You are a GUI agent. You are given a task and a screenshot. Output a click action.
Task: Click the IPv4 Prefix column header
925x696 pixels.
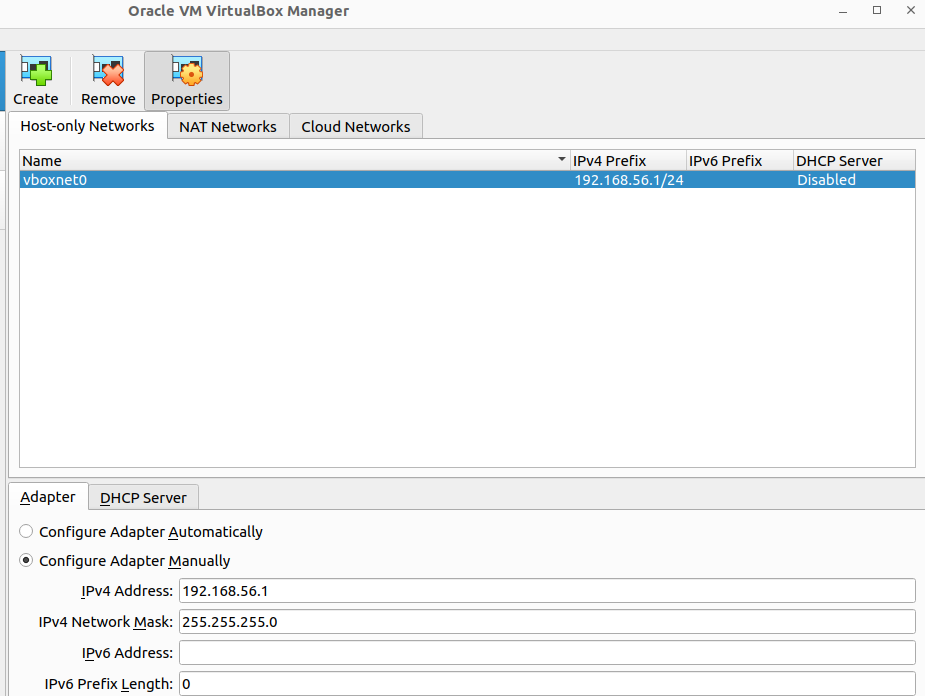(x=628, y=160)
